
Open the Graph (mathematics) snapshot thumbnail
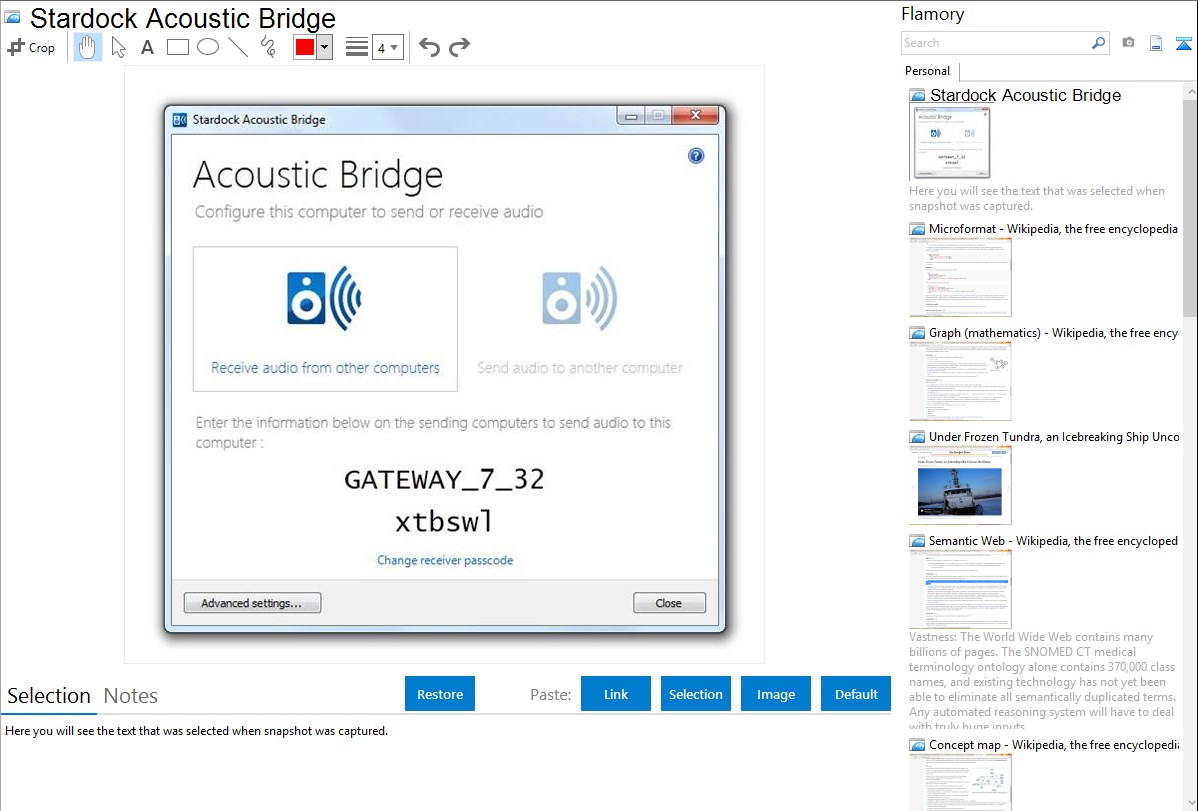click(960, 381)
